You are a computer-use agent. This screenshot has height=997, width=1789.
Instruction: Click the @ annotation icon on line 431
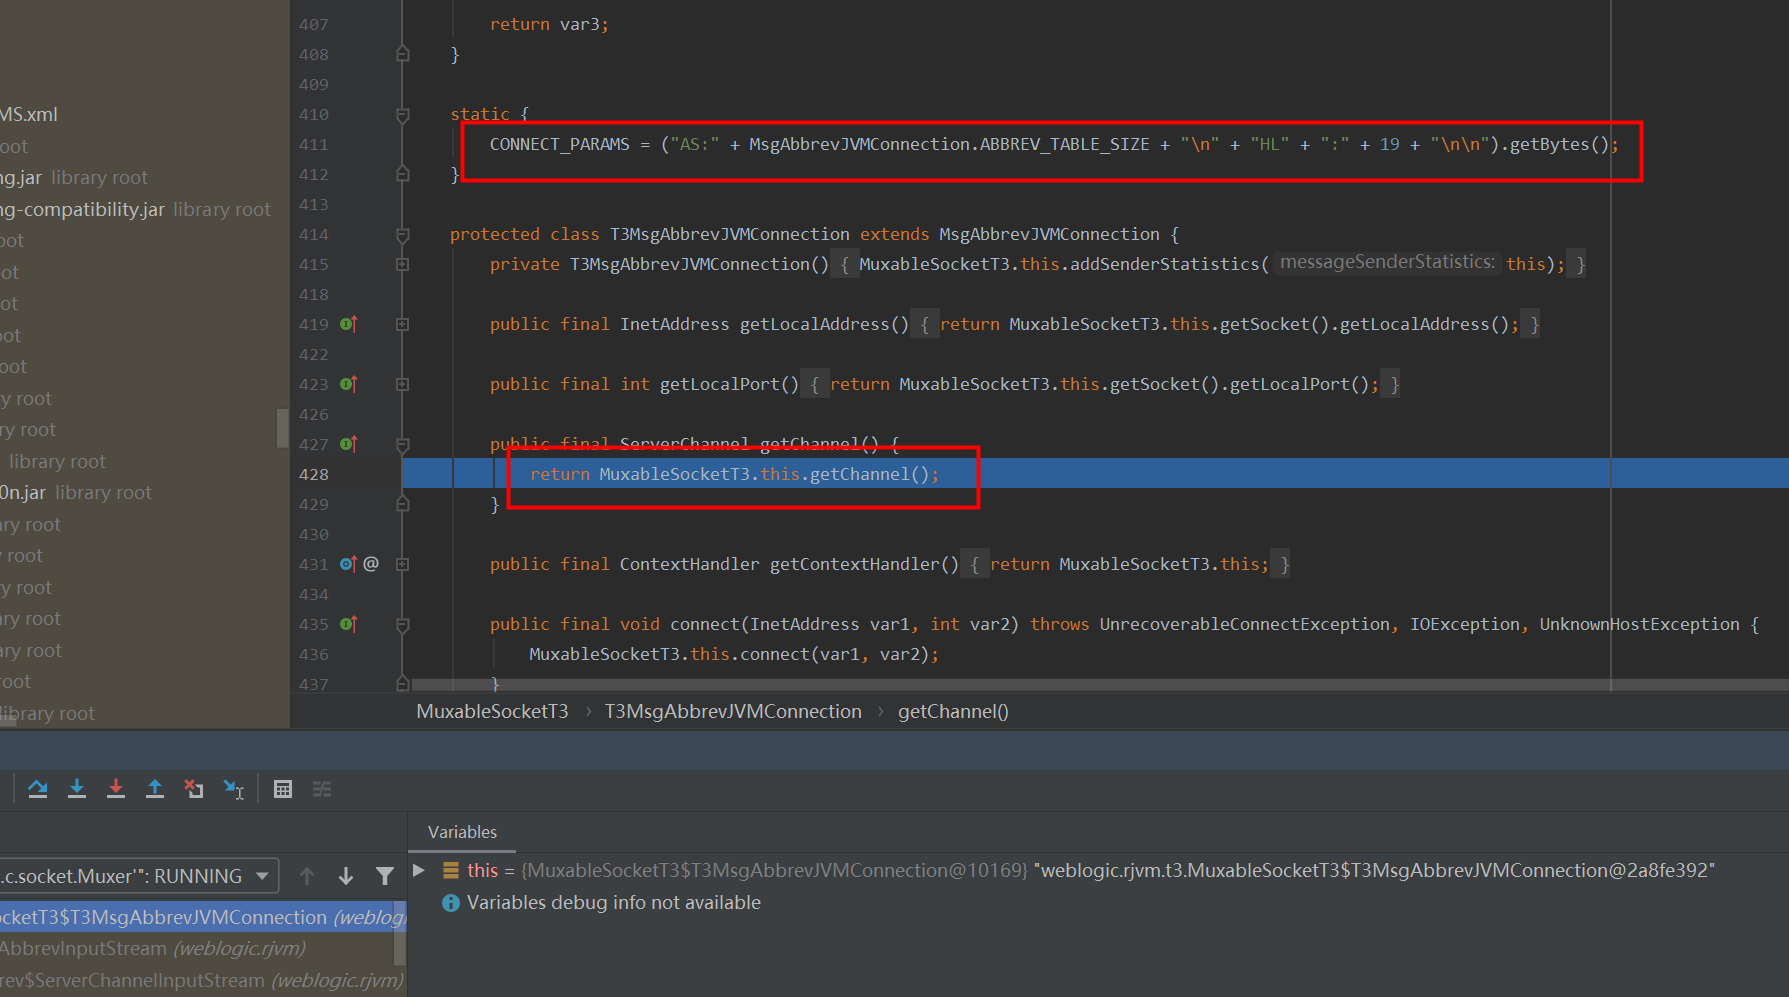tap(371, 564)
